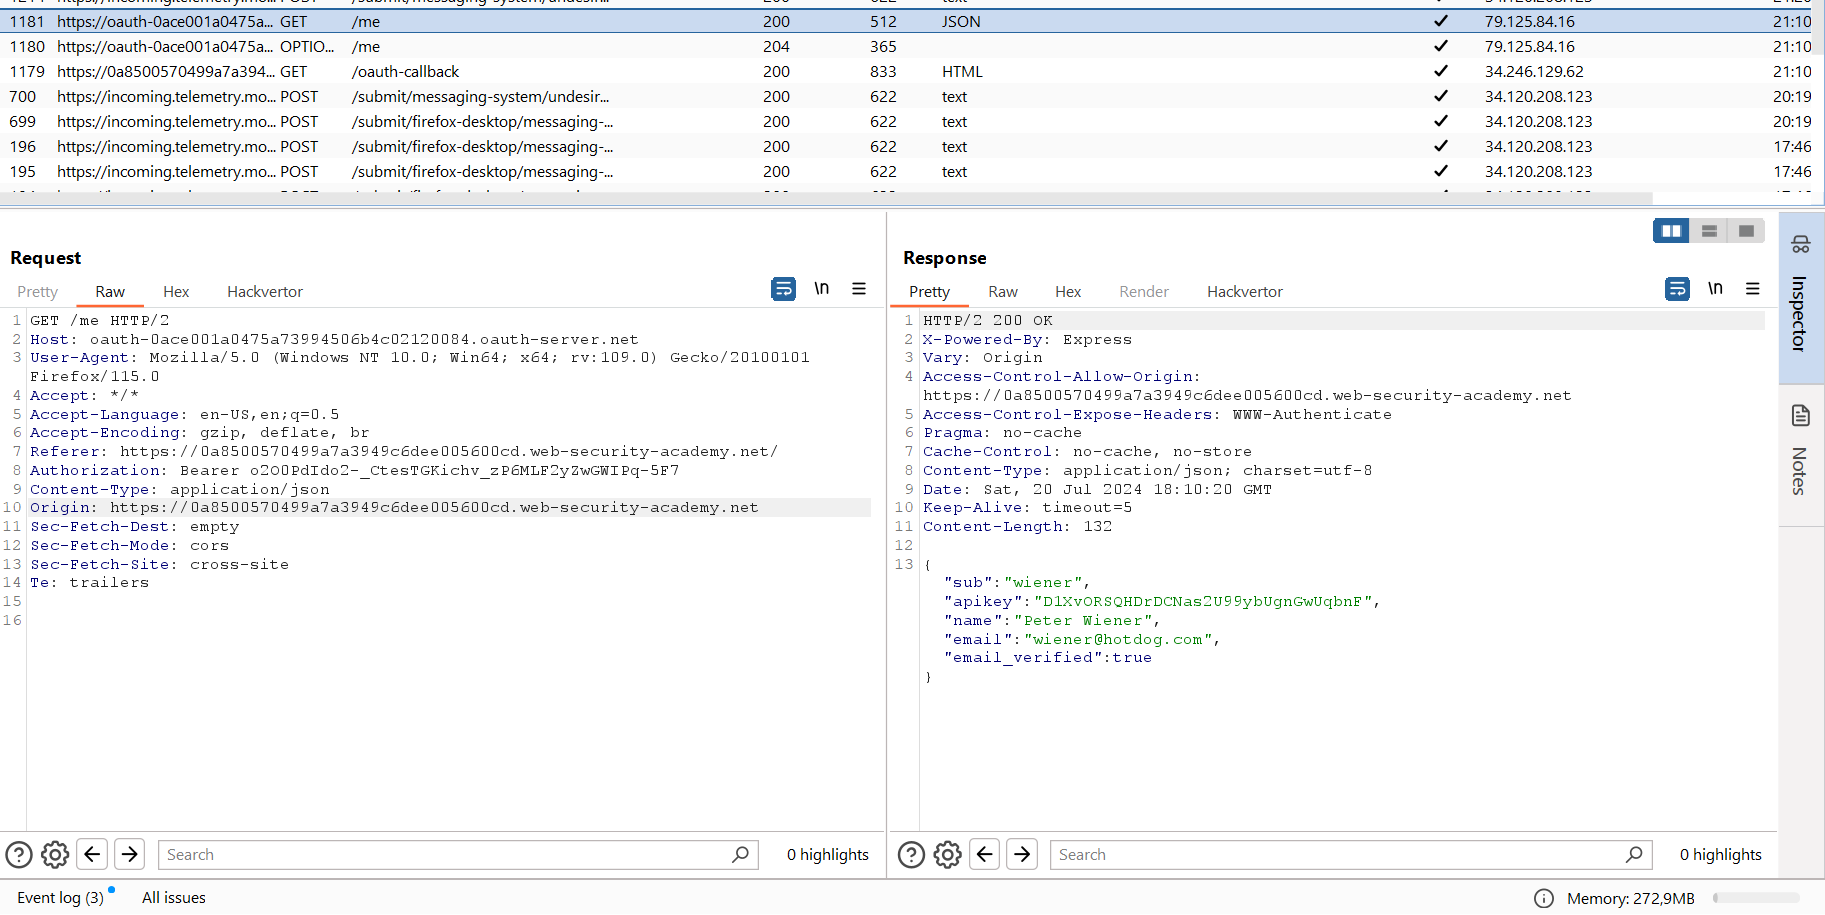Click magnifier icon in Request search box

tap(740, 855)
